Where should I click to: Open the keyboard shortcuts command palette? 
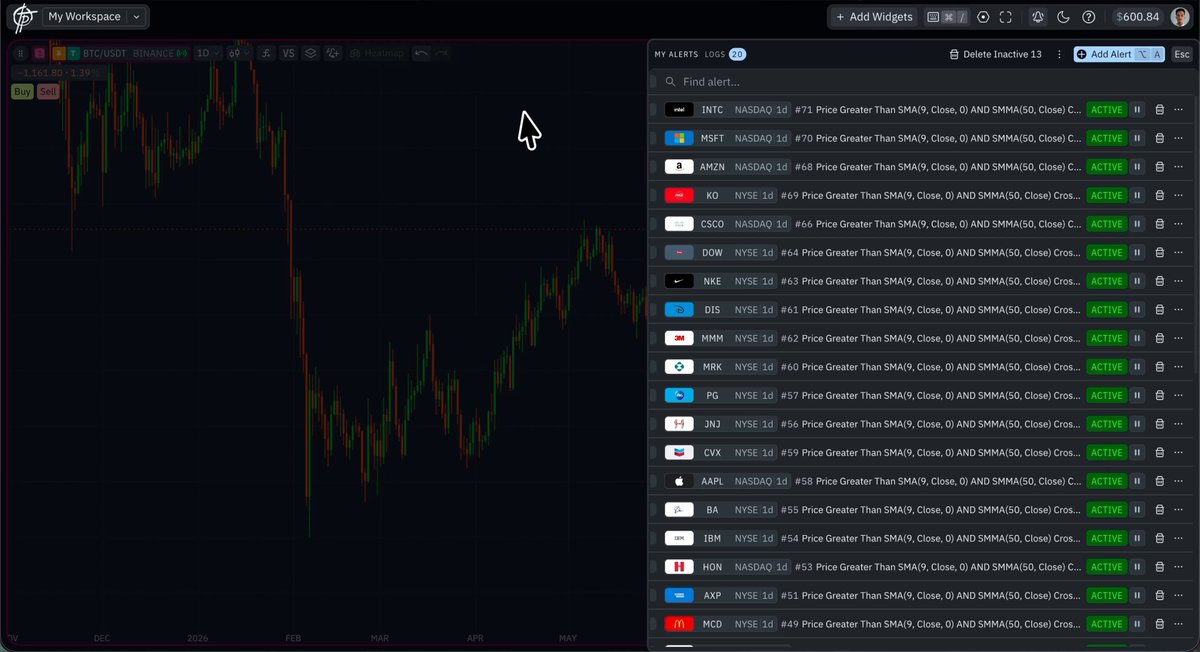click(946, 17)
